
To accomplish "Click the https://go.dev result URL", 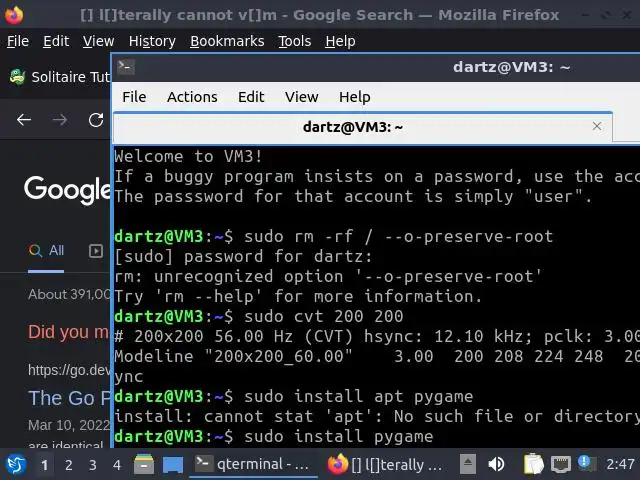I will [x=69, y=370].
